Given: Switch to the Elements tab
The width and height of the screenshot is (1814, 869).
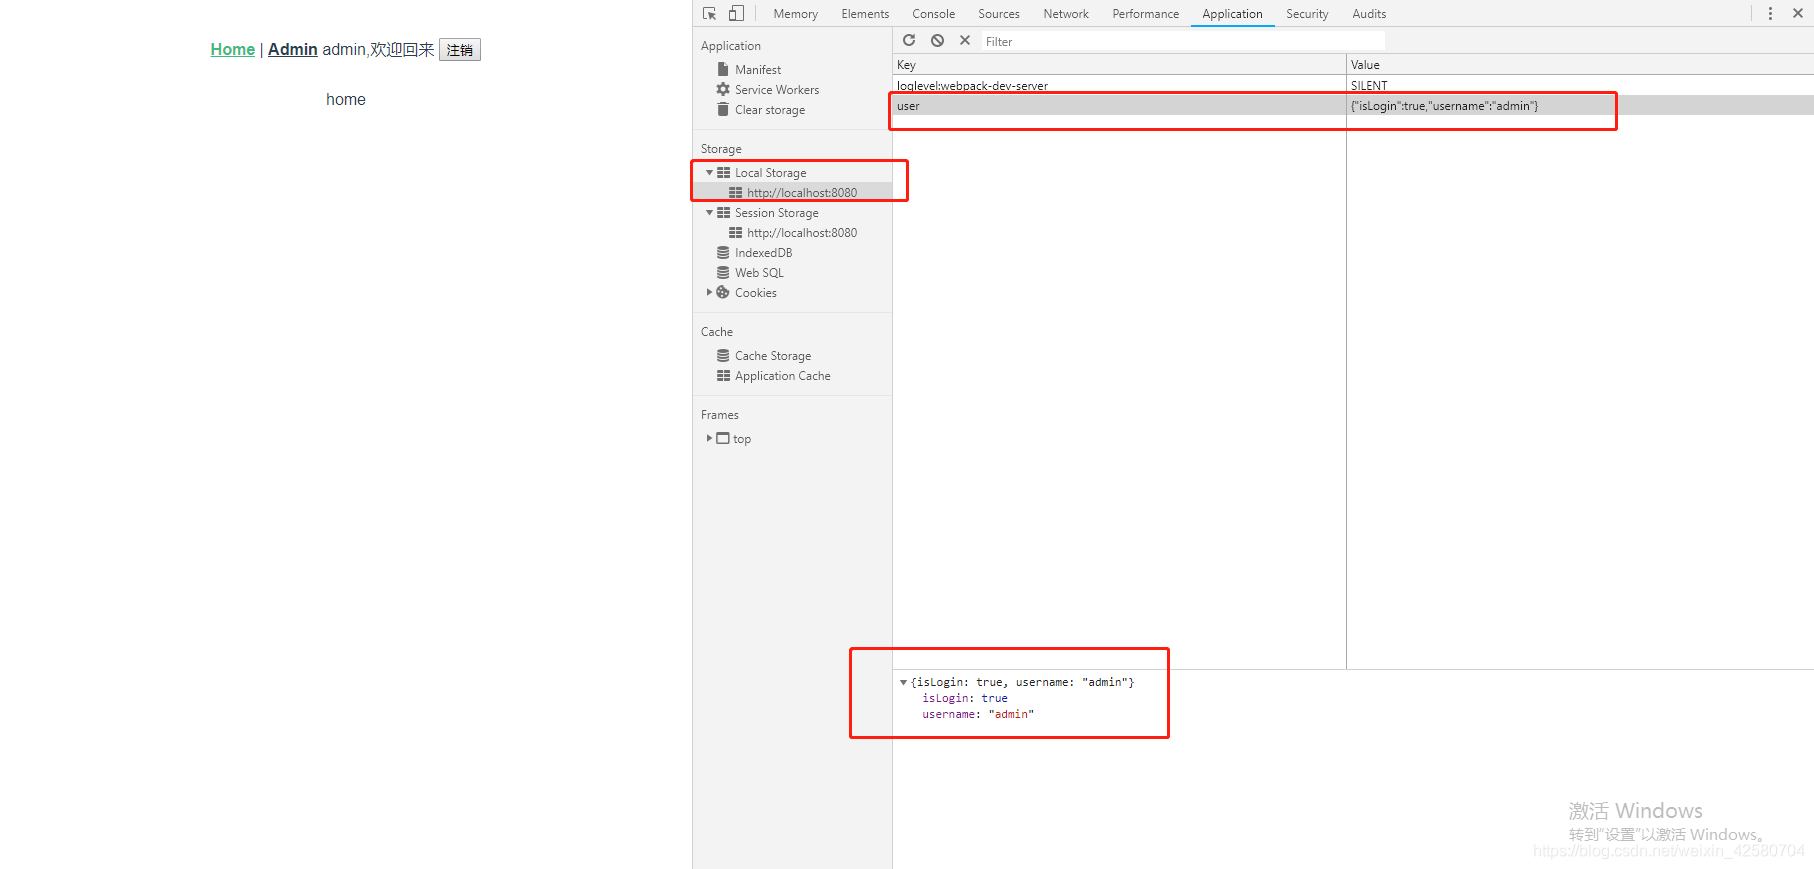Looking at the screenshot, I should pos(865,14).
